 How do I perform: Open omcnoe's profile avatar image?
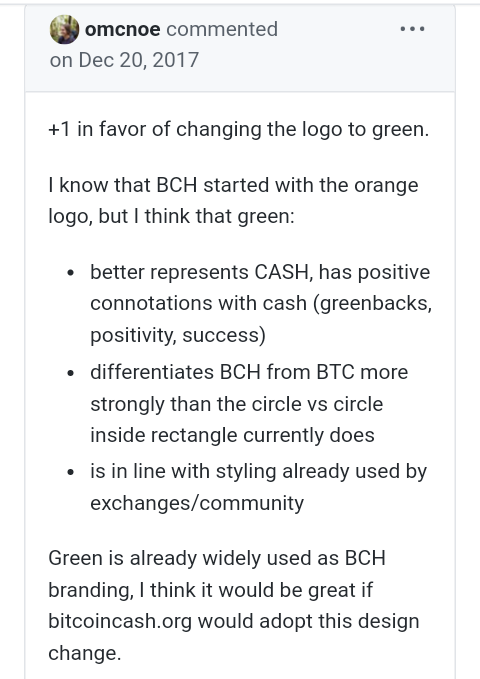click(x=64, y=29)
